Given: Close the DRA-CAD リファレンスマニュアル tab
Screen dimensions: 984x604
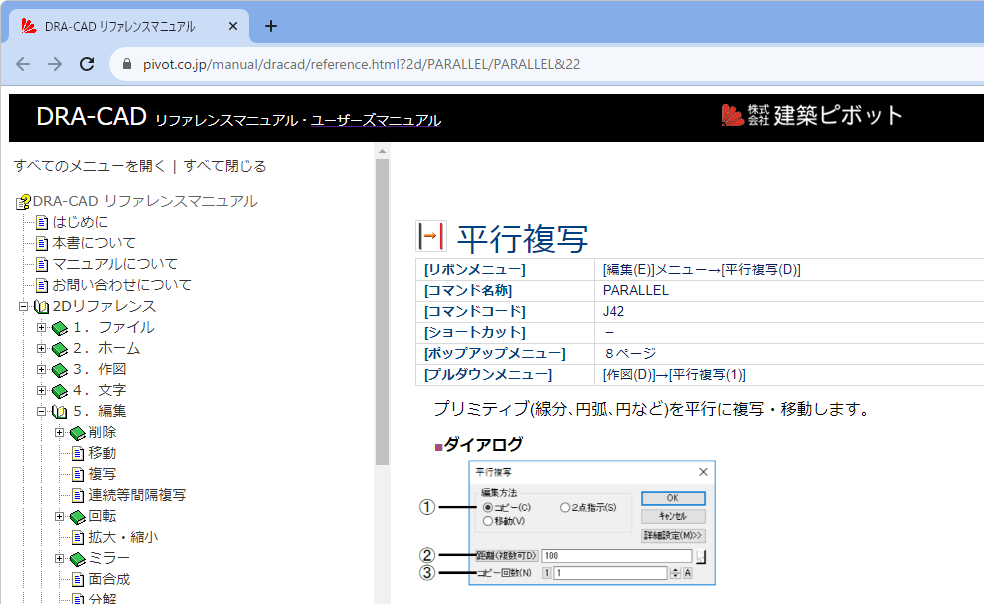Looking at the screenshot, I should [233, 26].
